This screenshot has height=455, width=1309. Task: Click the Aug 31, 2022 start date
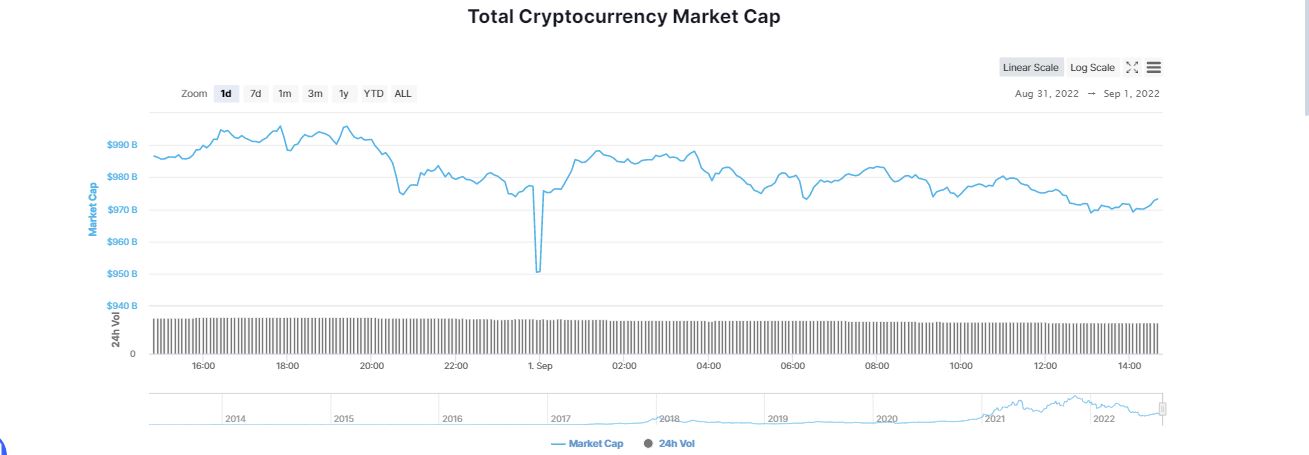[x=1047, y=94]
